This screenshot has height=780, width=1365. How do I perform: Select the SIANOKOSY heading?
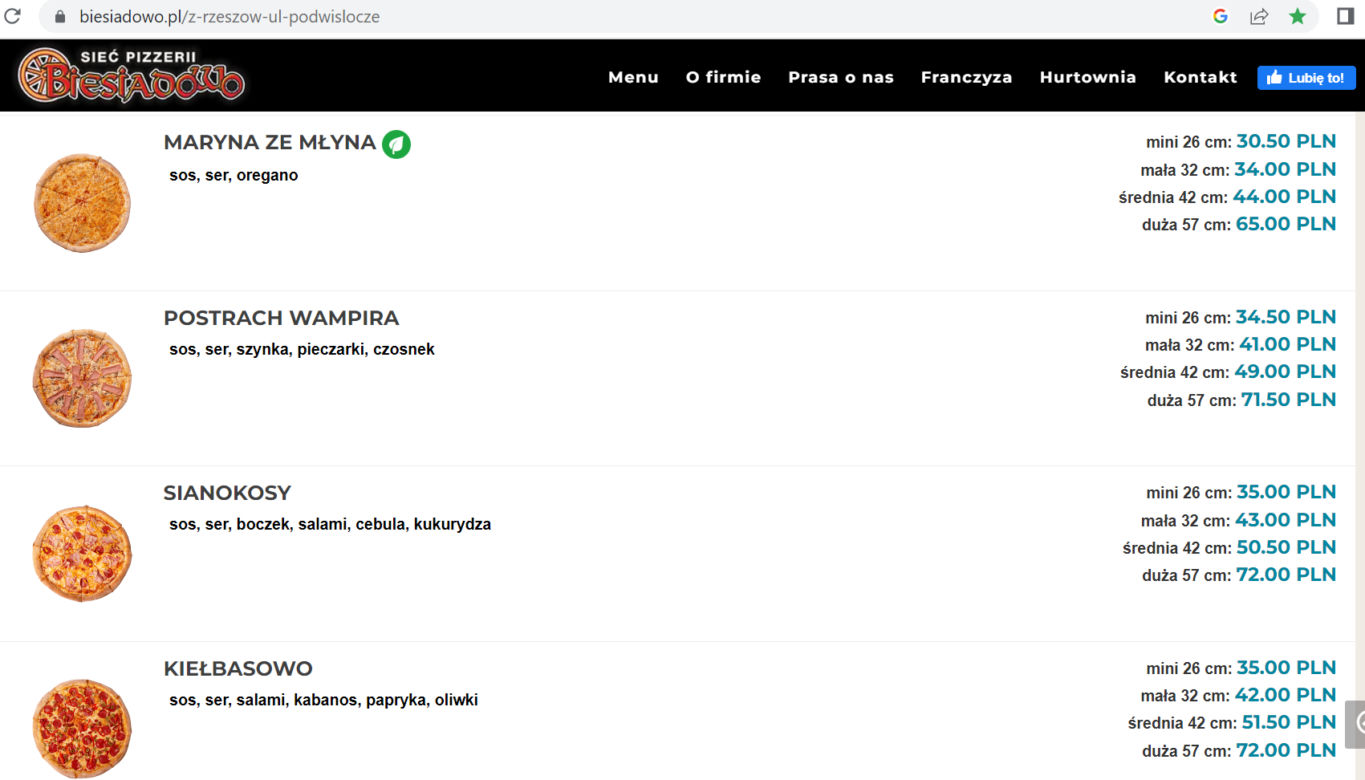[227, 493]
